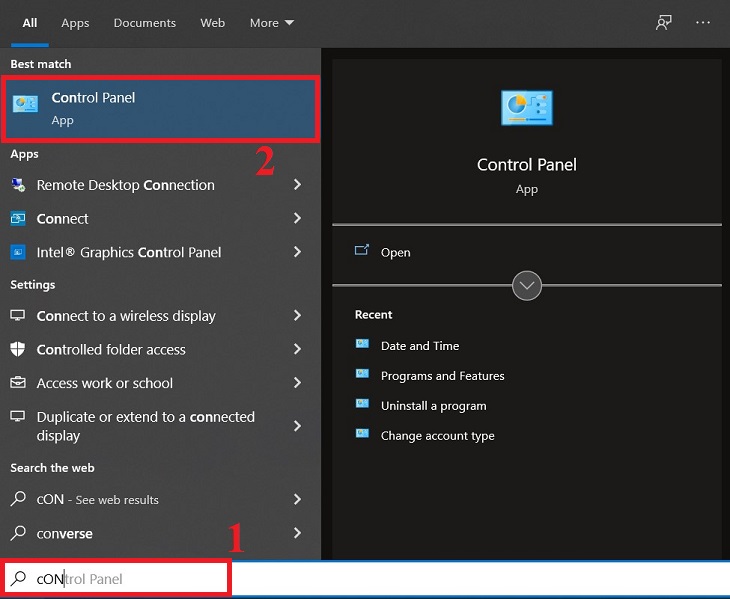Click the search input field with cON typed
The width and height of the screenshot is (730, 599).
pos(116,579)
